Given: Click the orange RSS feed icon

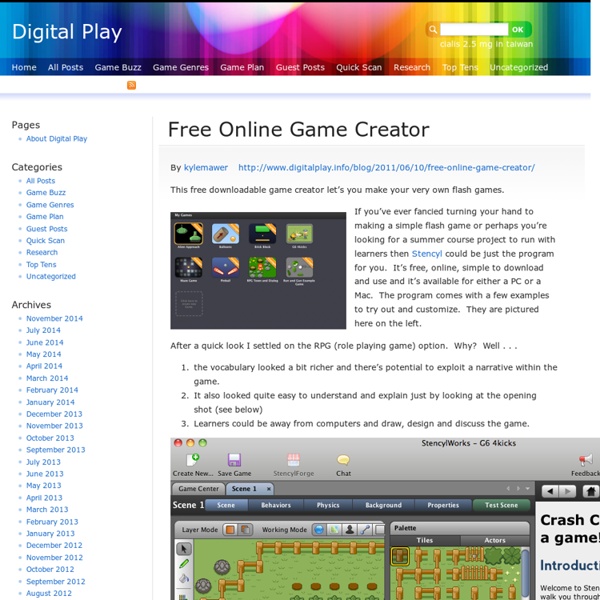Looking at the screenshot, I should 131,86.
